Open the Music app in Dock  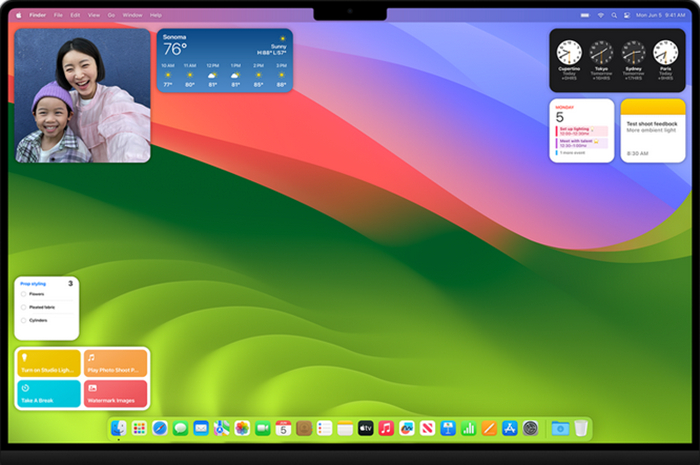click(386, 428)
